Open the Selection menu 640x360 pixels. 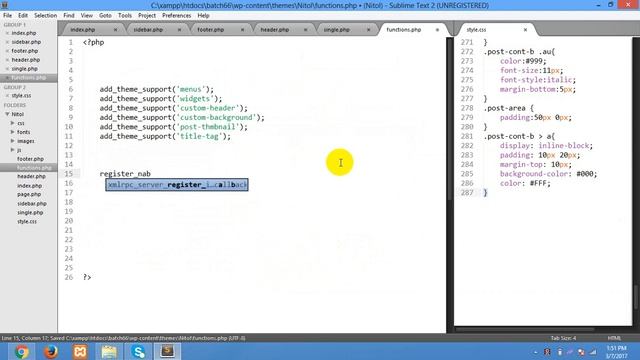click(45, 16)
